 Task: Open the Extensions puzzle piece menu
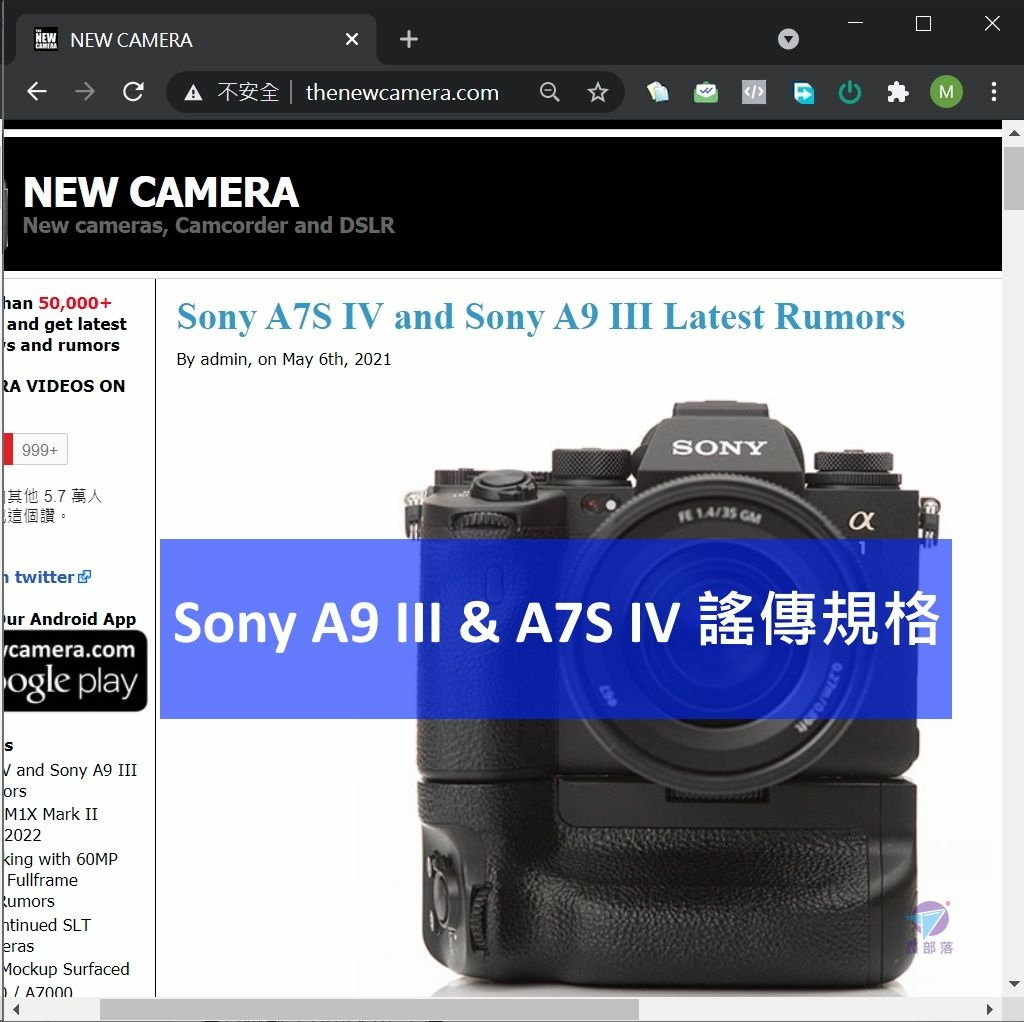pos(898,92)
